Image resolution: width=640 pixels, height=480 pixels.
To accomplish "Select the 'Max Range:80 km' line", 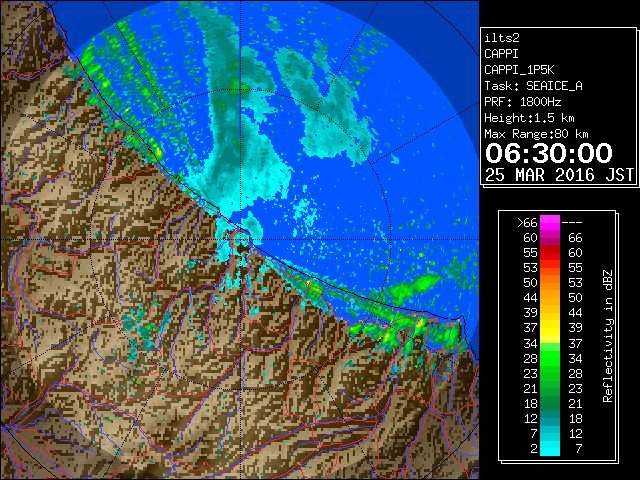I will point(536,134).
